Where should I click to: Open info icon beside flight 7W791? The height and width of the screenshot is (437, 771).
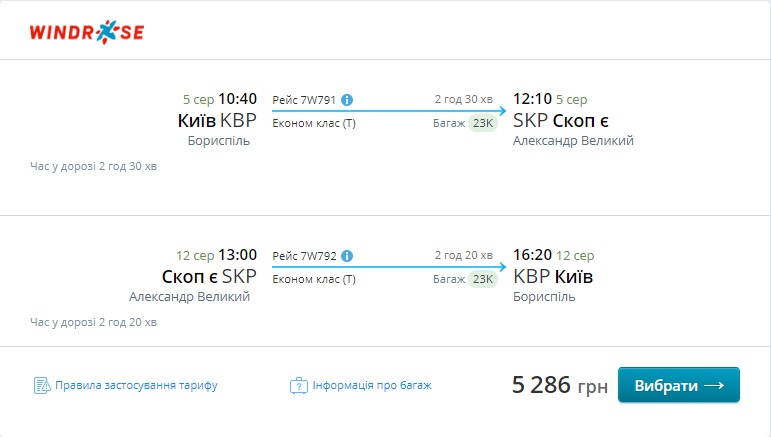pyautogui.click(x=347, y=100)
